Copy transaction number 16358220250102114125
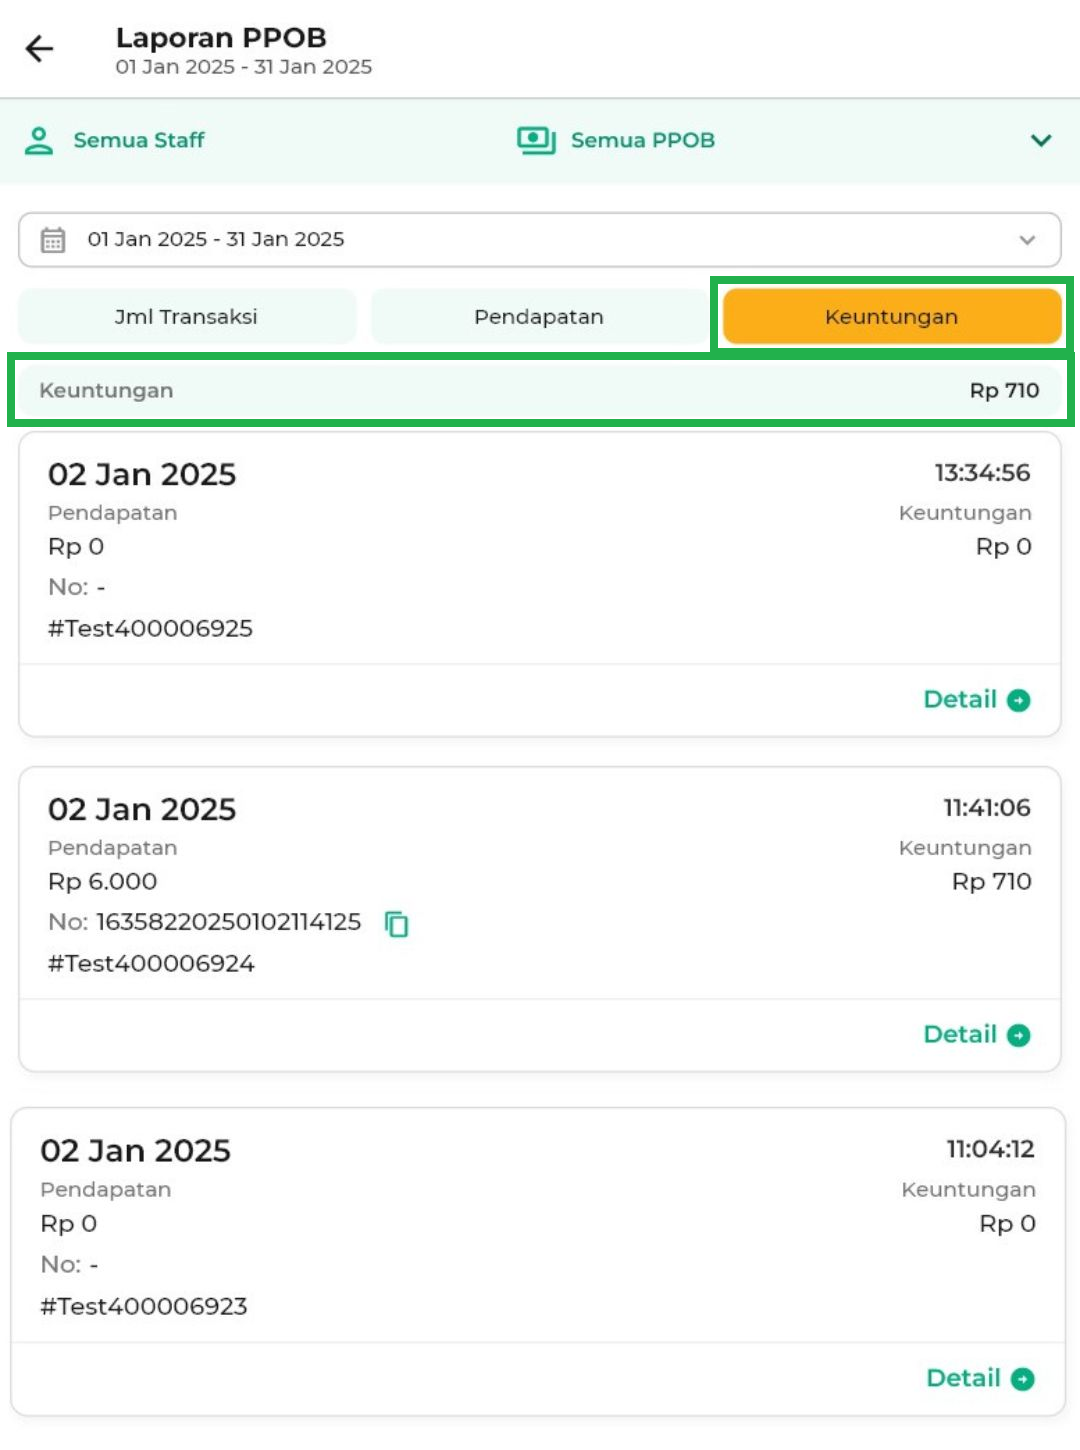The height and width of the screenshot is (1450, 1080). 397,923
